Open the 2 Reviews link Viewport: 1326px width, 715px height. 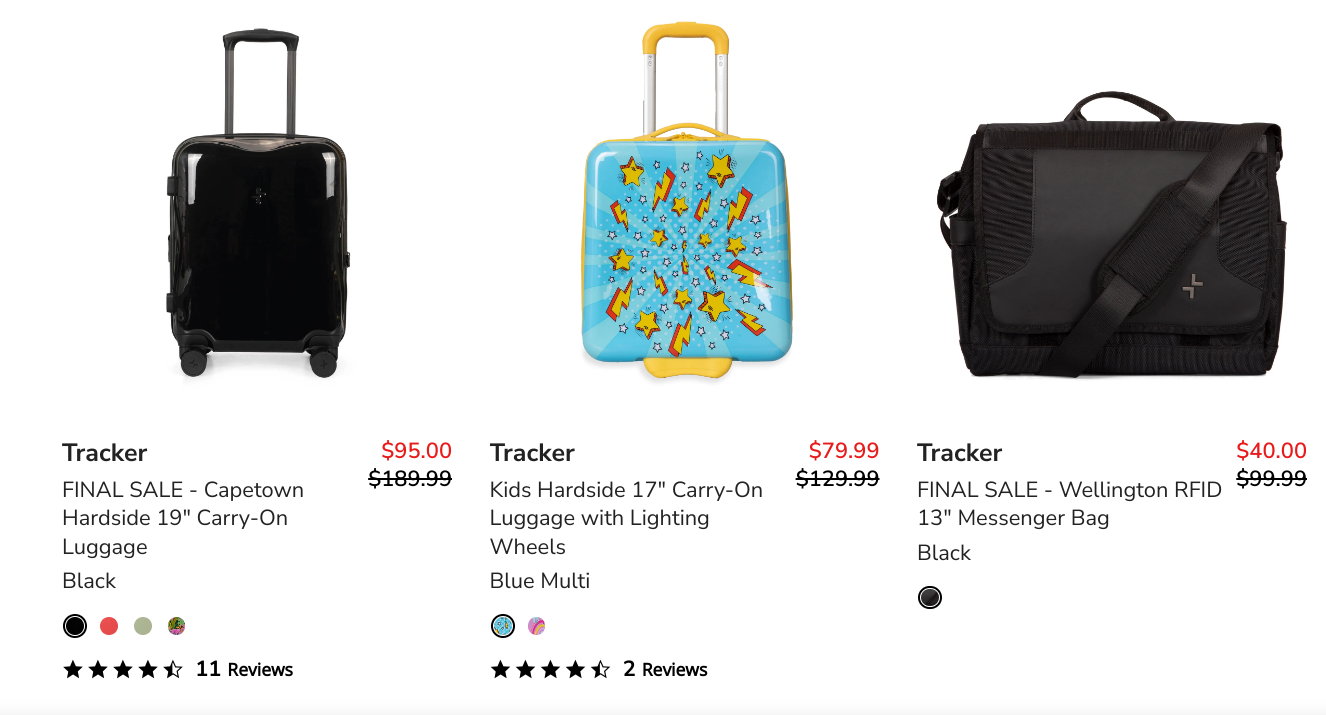665,669
